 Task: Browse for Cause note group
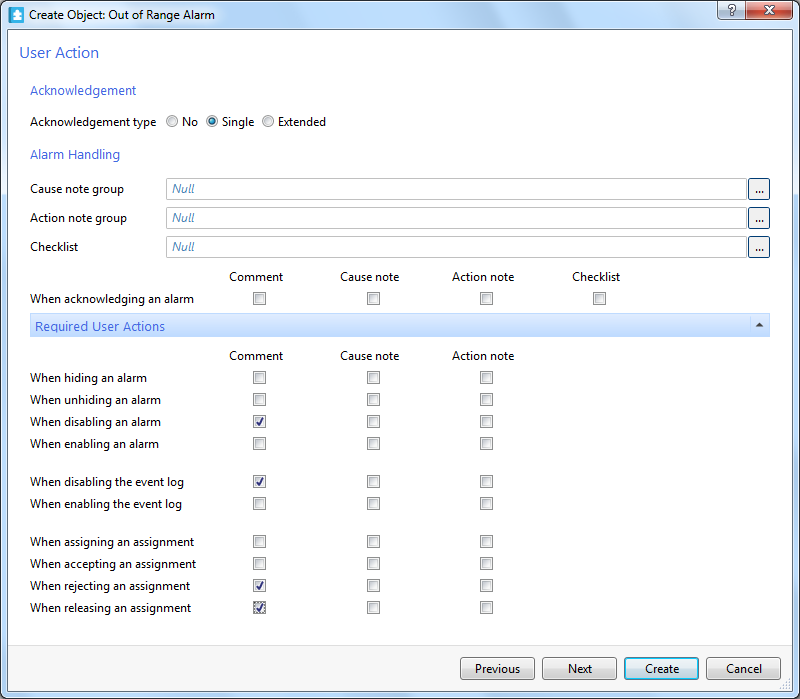tap(759, 189)
